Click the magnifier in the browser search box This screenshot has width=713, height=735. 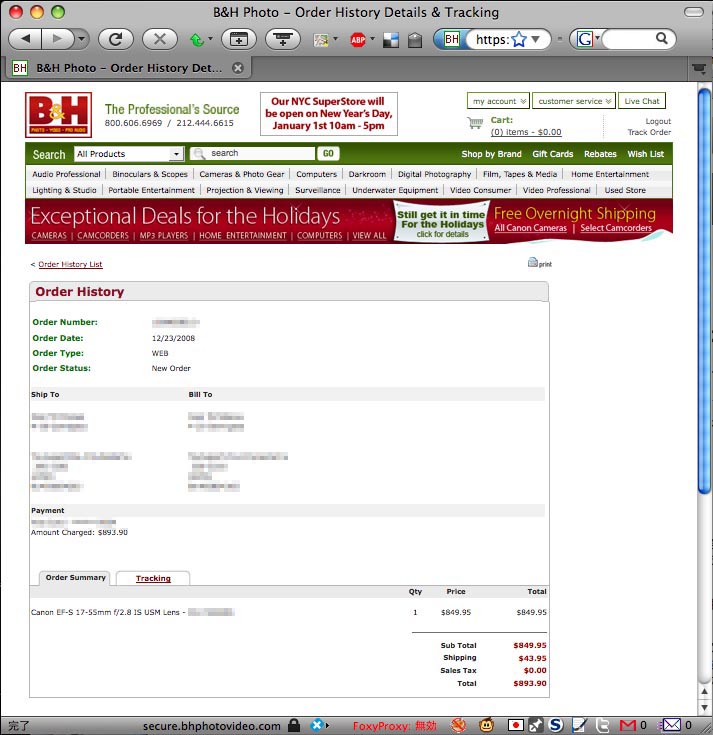[x=661, y=38]
